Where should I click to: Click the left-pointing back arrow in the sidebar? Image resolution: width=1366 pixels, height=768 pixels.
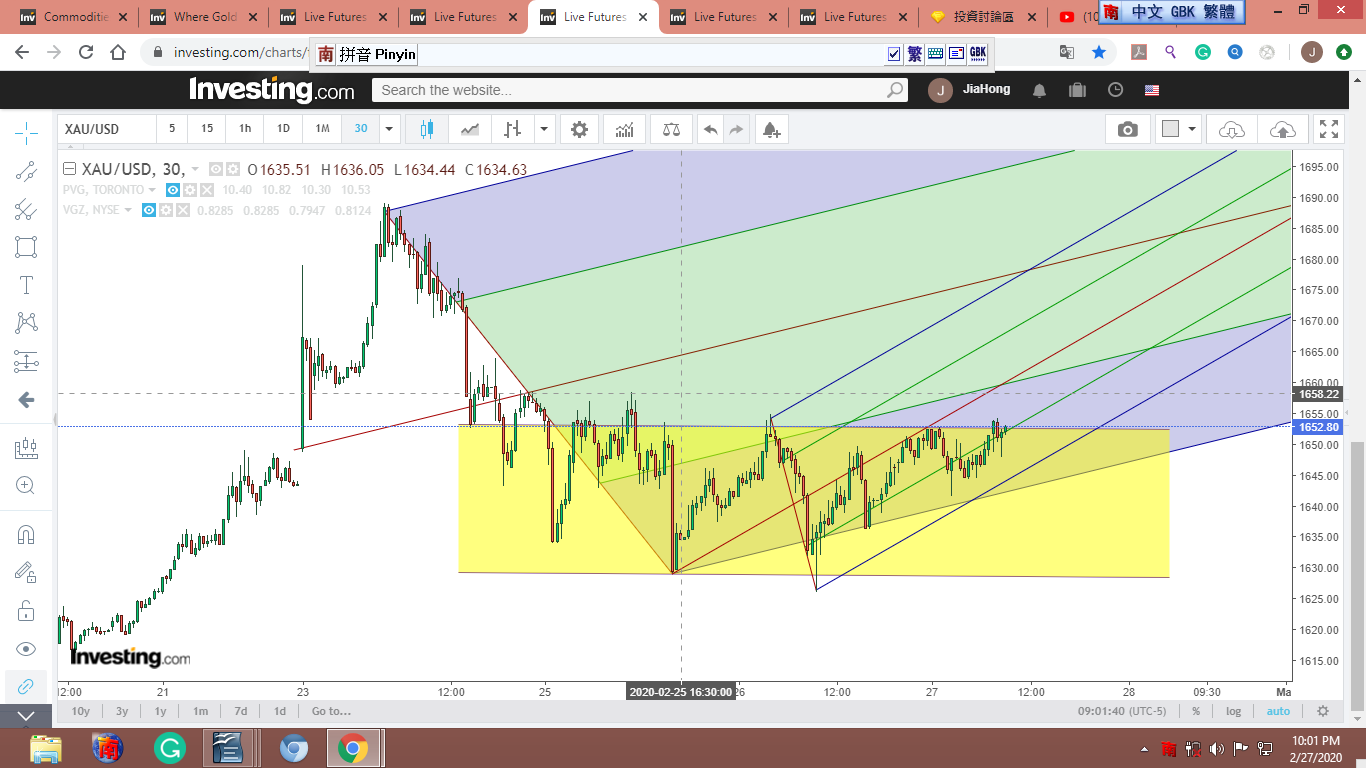coord(26,400)
